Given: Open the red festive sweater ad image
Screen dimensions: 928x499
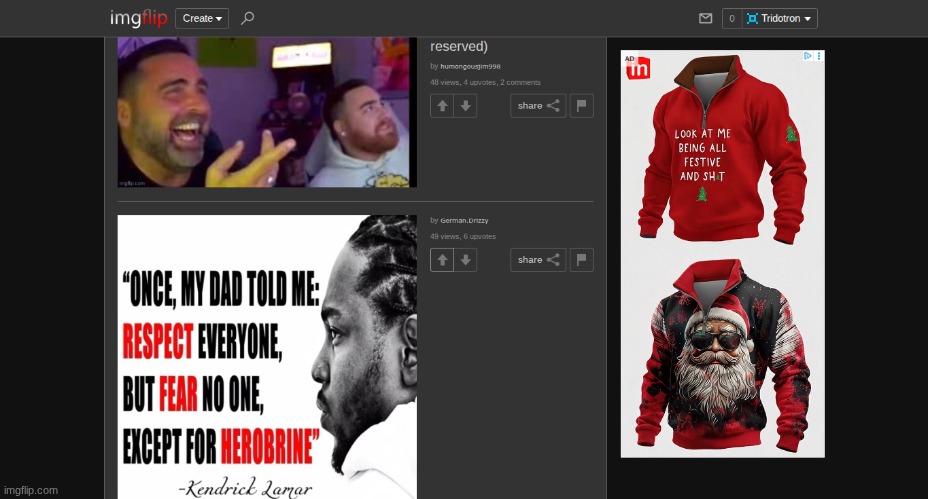Looking at the screenshot, I should pos(722,149).
